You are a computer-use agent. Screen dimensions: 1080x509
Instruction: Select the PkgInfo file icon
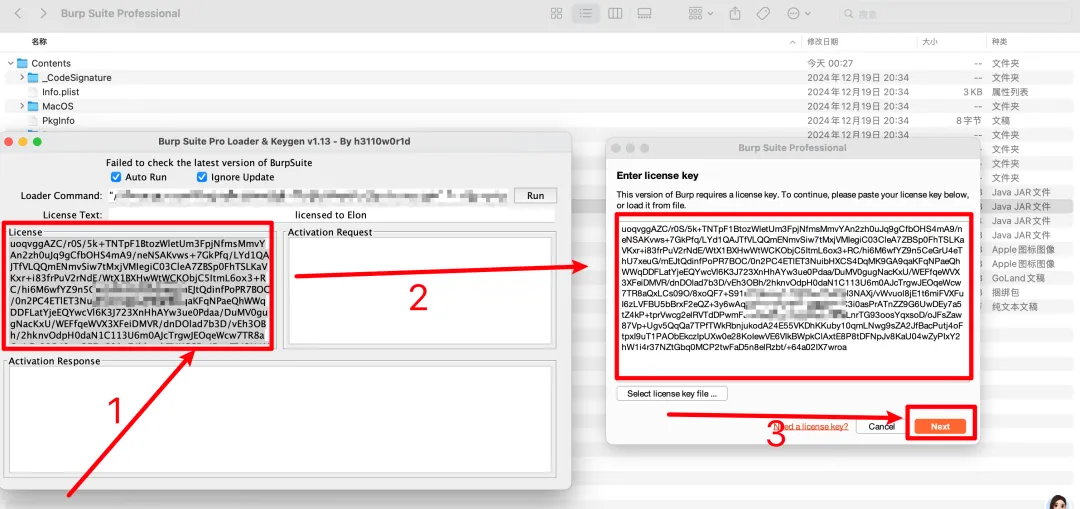(x=32, y=121)
